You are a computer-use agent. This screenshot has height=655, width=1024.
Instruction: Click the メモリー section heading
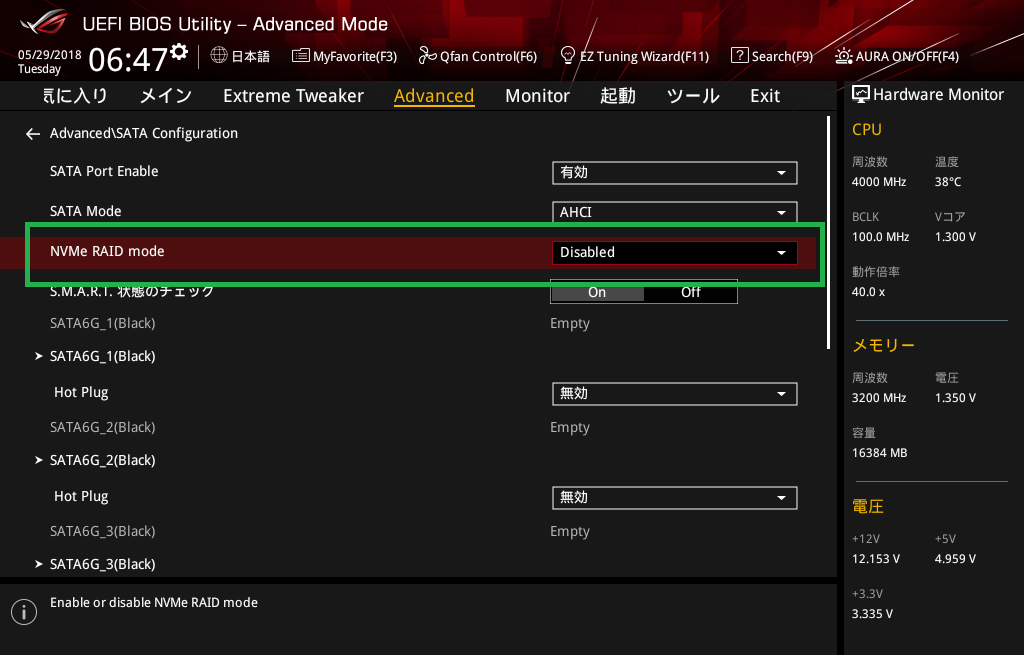[x=884, y=345]
